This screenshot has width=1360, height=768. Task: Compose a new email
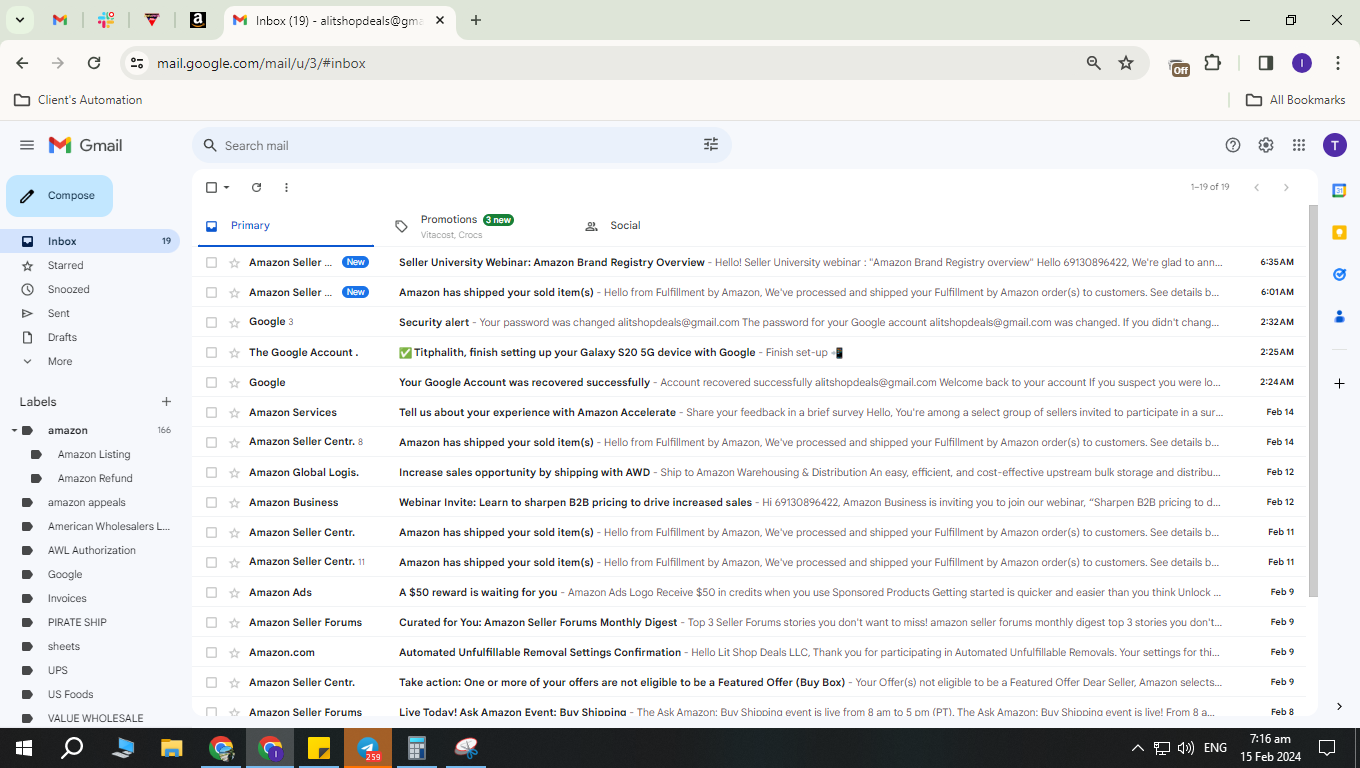point(60,196)
